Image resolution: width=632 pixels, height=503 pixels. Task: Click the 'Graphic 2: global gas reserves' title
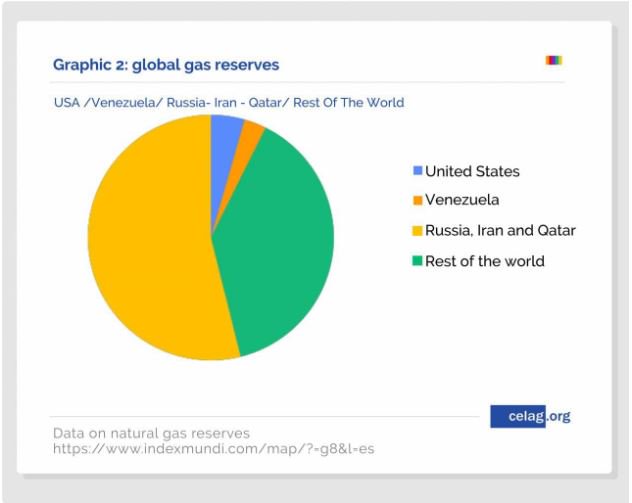tap(166, 65)
